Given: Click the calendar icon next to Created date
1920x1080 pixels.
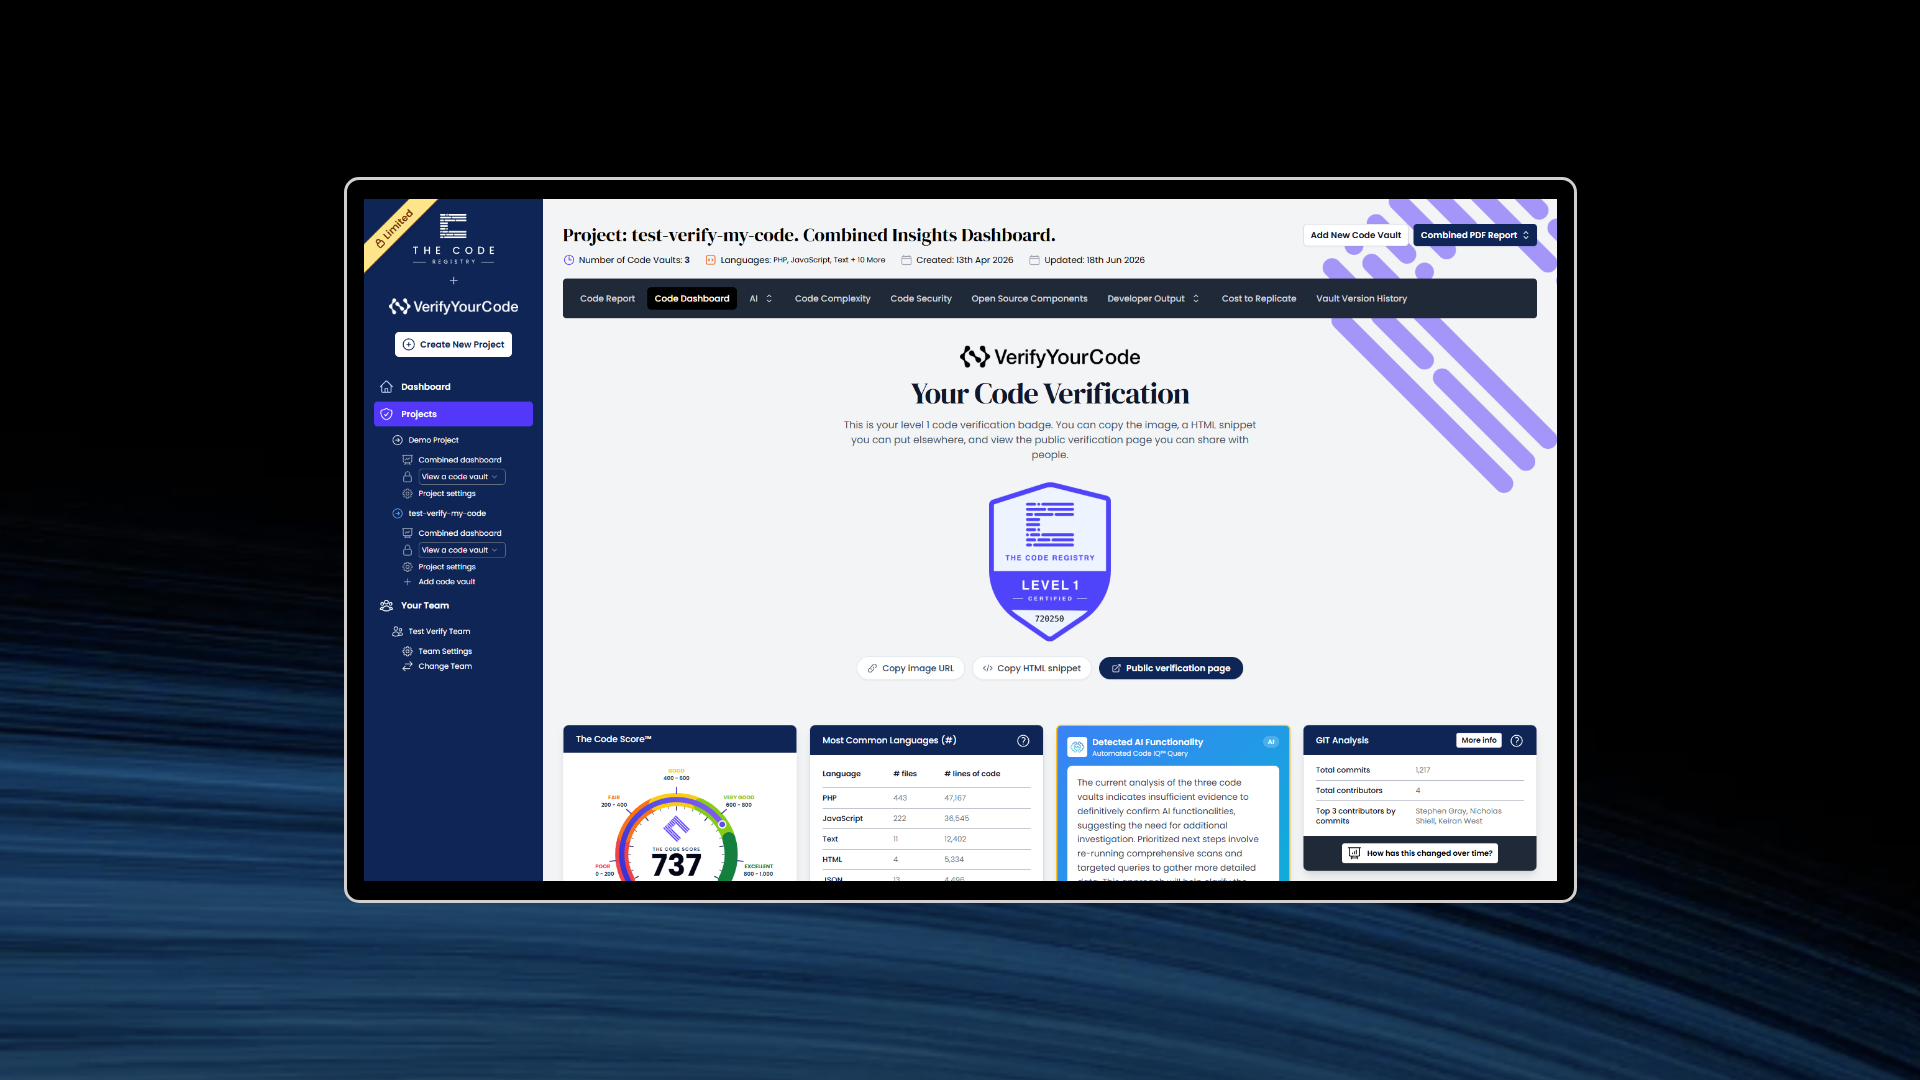Looking at the screenshot, I should (906, 260).
